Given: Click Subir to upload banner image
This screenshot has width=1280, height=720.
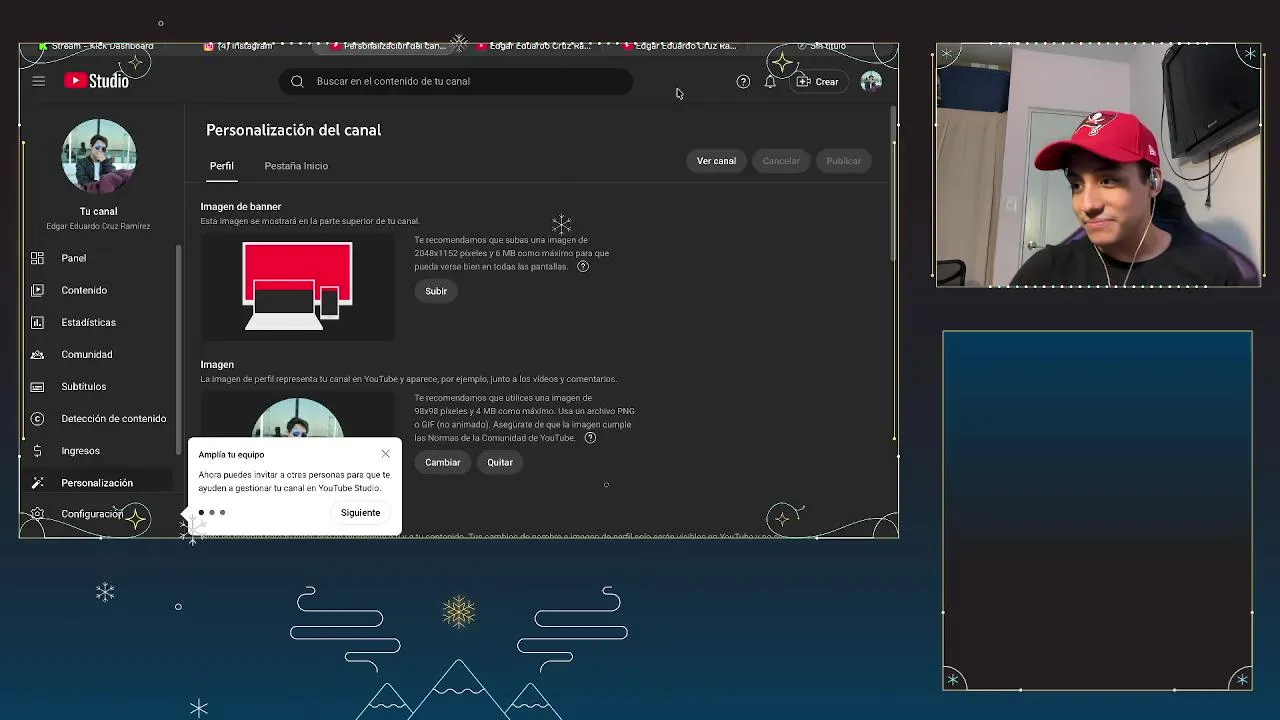Looking at the screenshot, I should click(436, 291).
